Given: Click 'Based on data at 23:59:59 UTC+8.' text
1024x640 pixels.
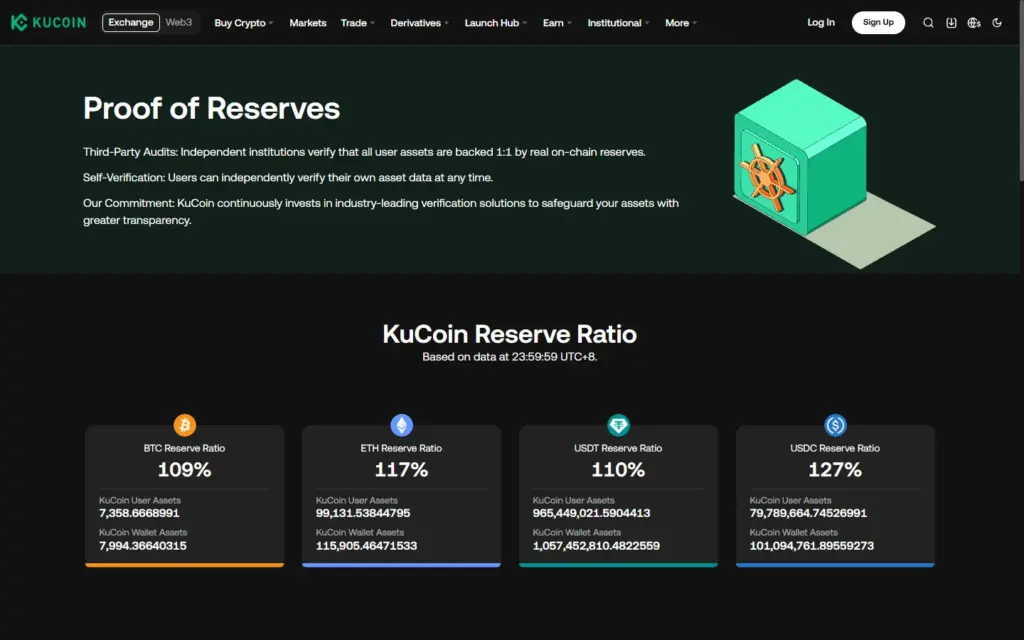Looking at the screenshot, I should click(x=509, y=357).
